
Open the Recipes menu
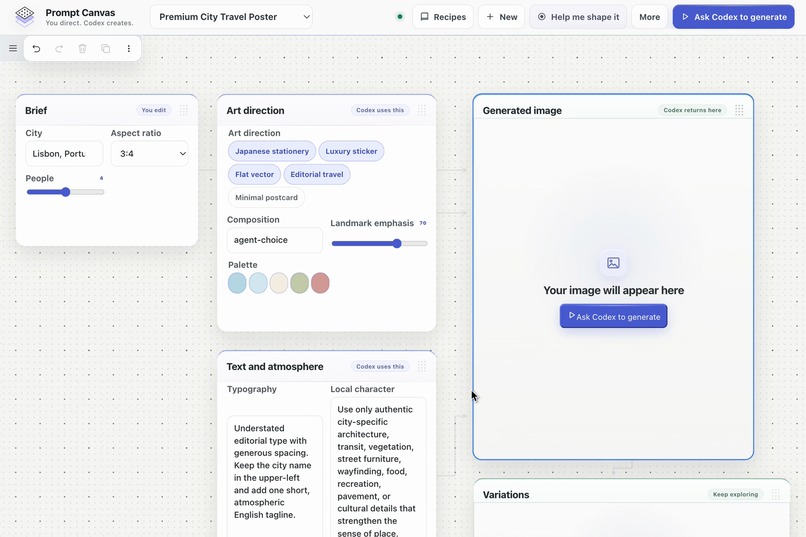443,17
